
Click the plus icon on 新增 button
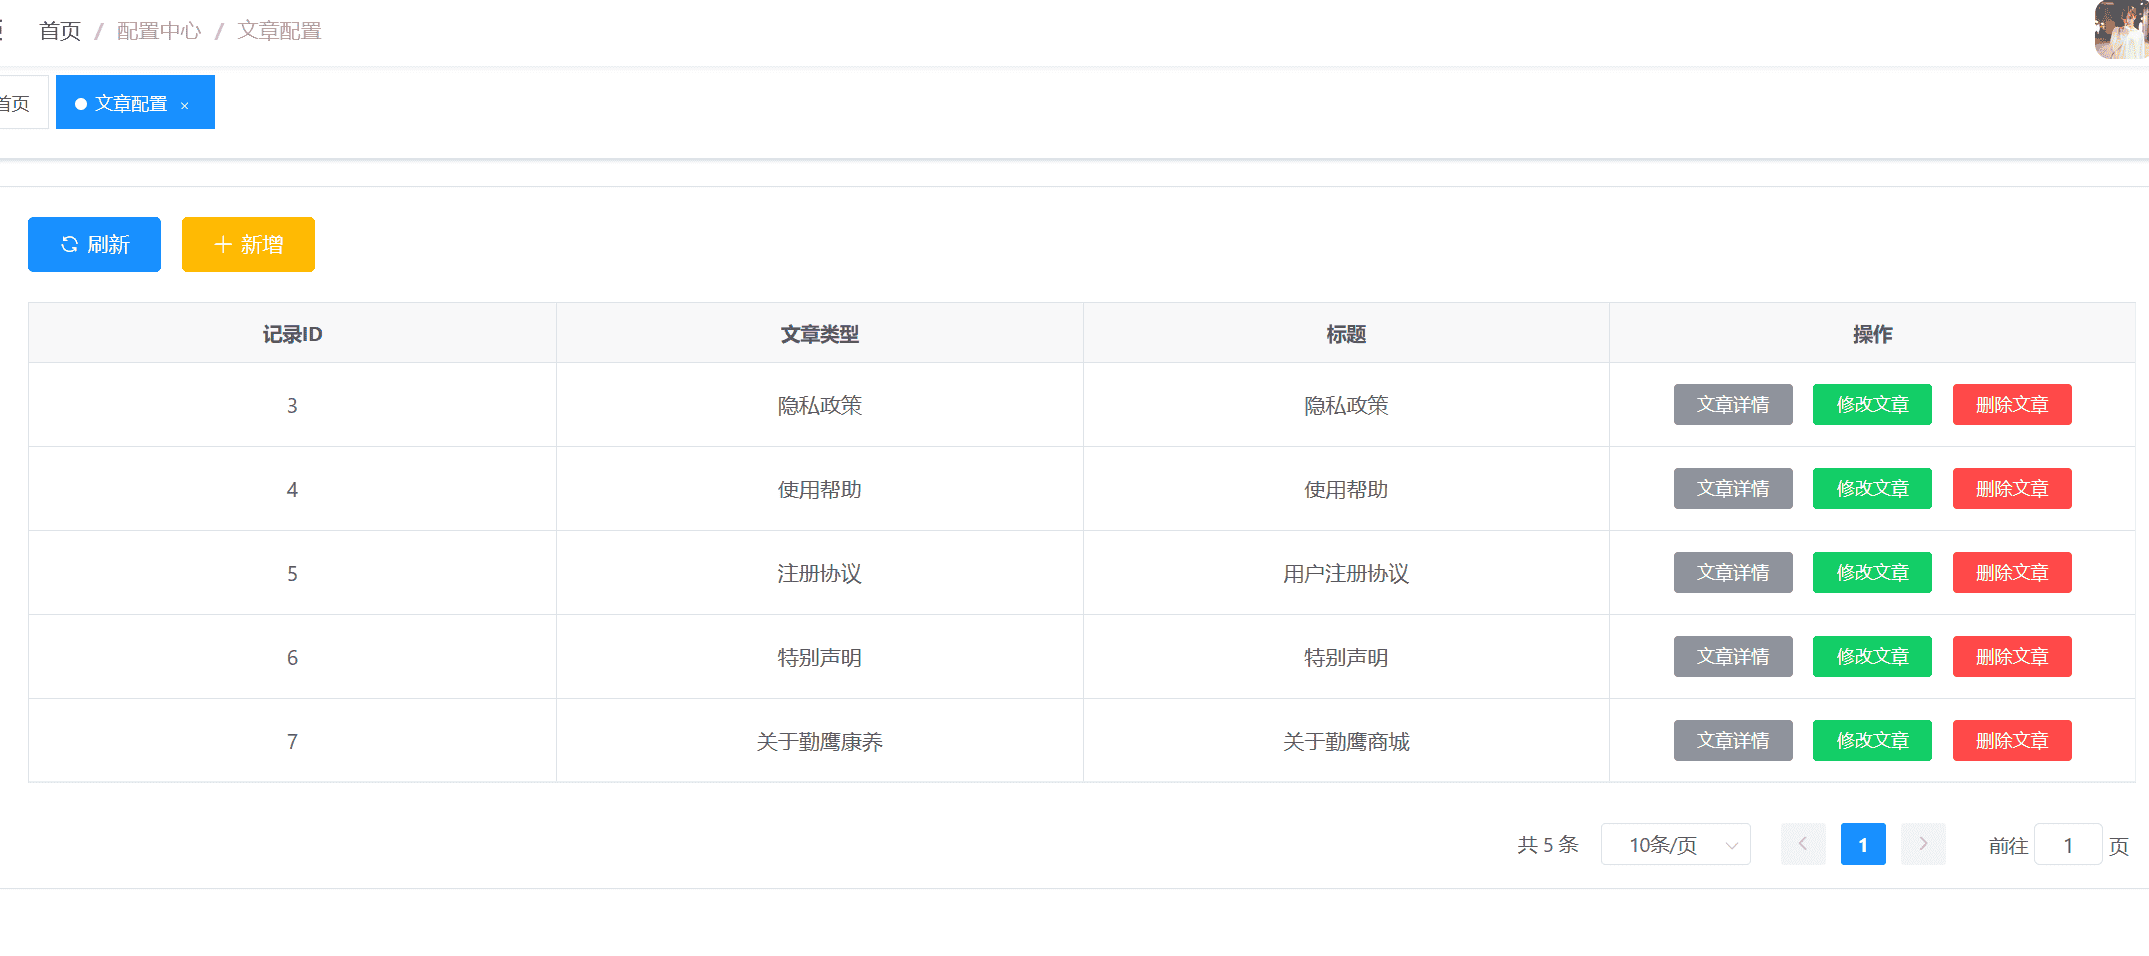tap(221, 244)
